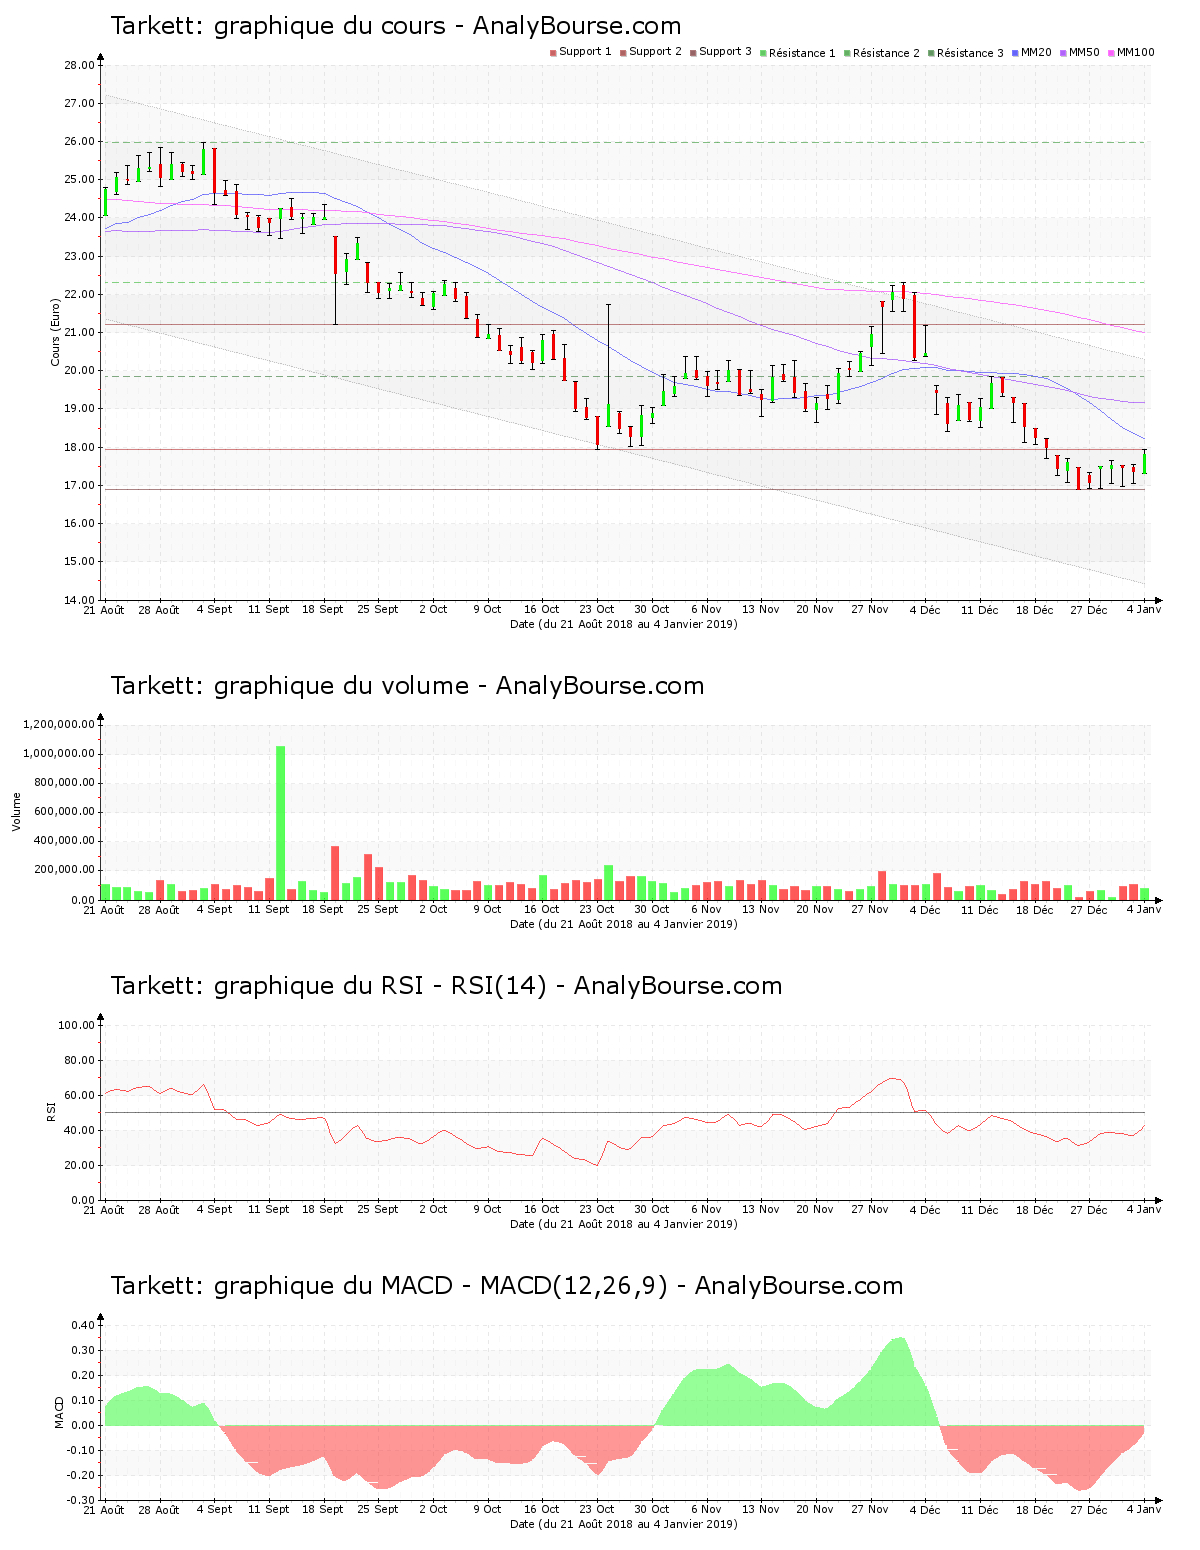Select the Résistance 2 legend entry
The image size is (1200, 1550).
[882, 53]
